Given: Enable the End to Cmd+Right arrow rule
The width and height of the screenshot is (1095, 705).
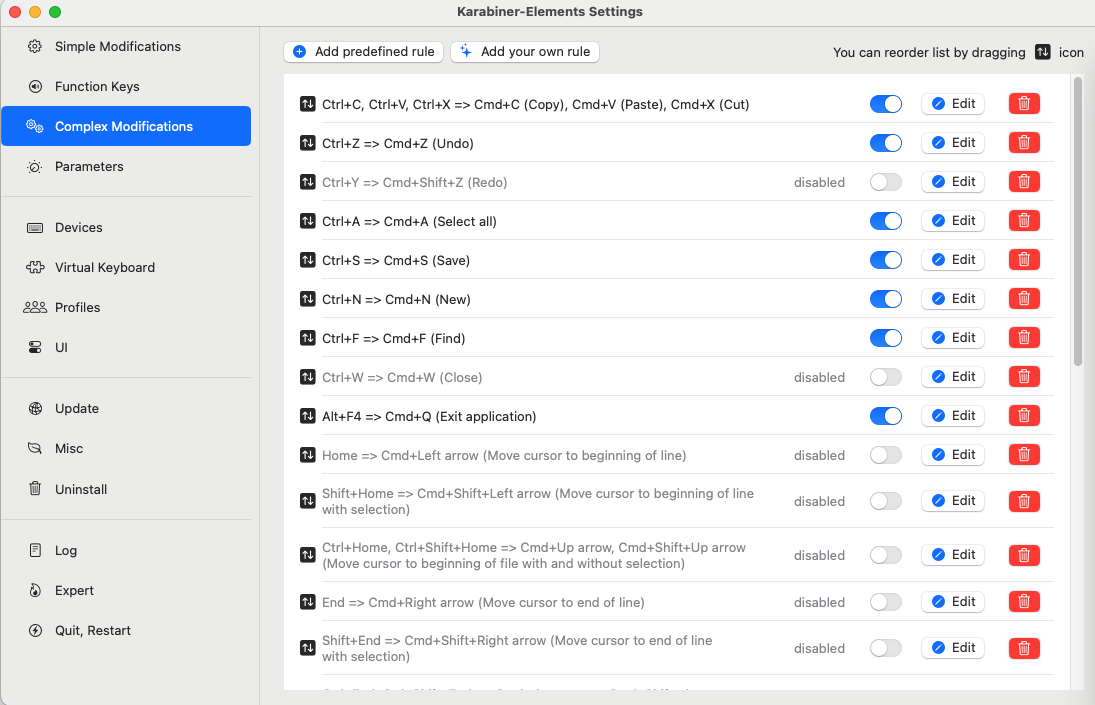Looking at the screenshot, I should (885, 602).
